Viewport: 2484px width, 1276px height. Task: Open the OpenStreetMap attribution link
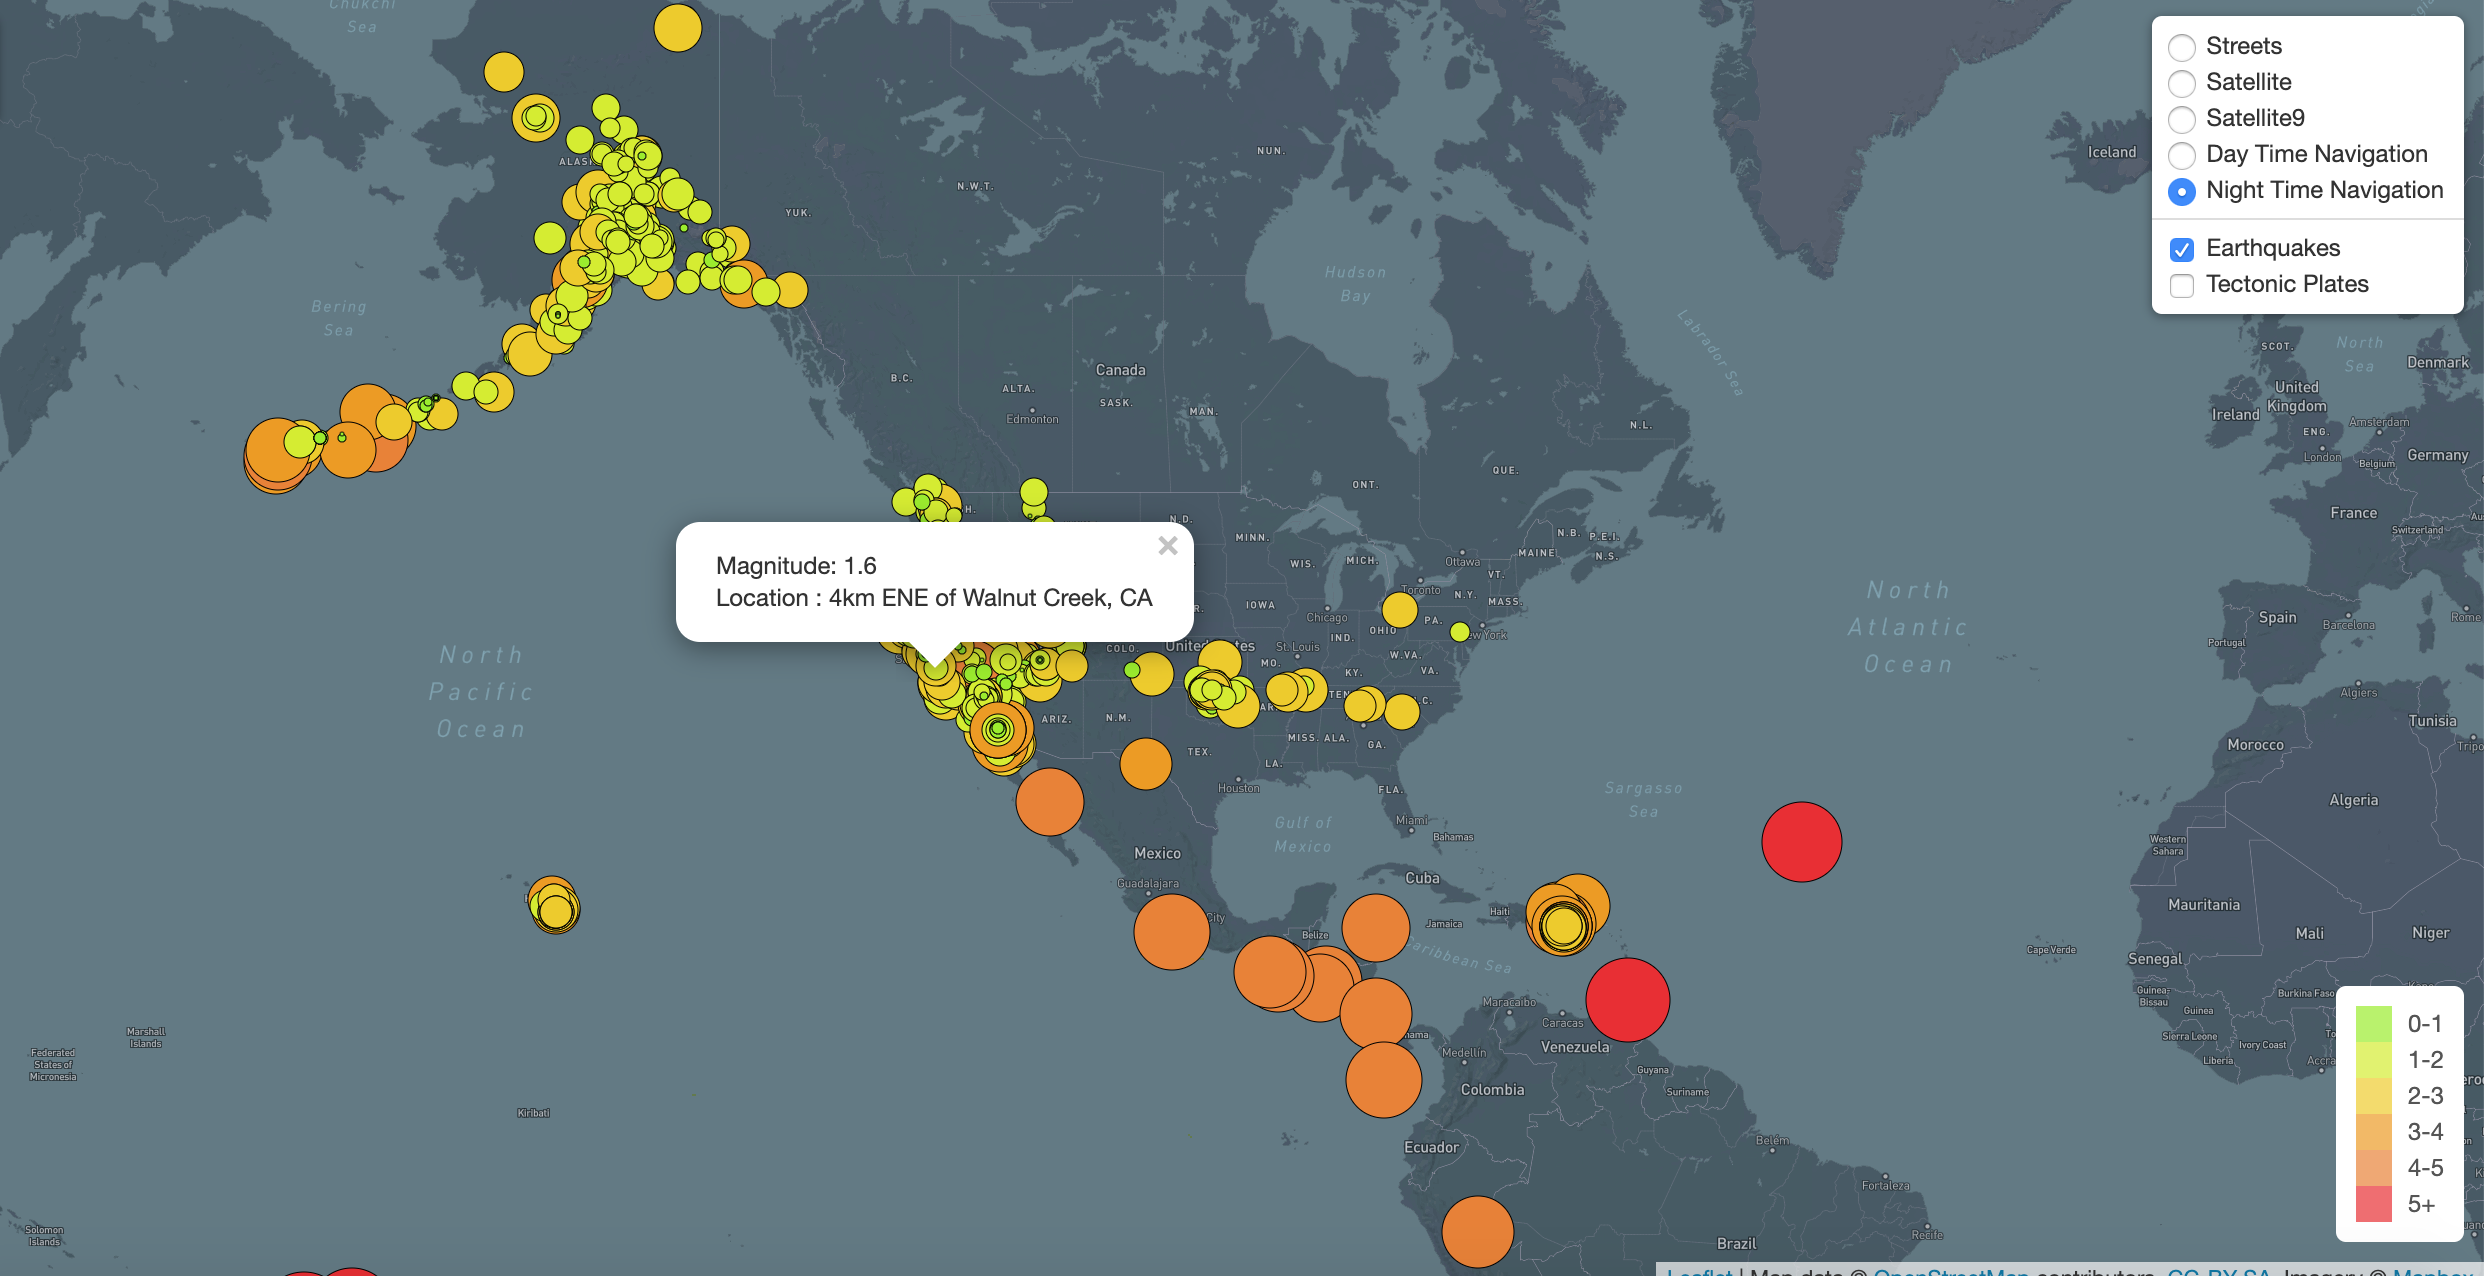click(x=1950, y=1271)
